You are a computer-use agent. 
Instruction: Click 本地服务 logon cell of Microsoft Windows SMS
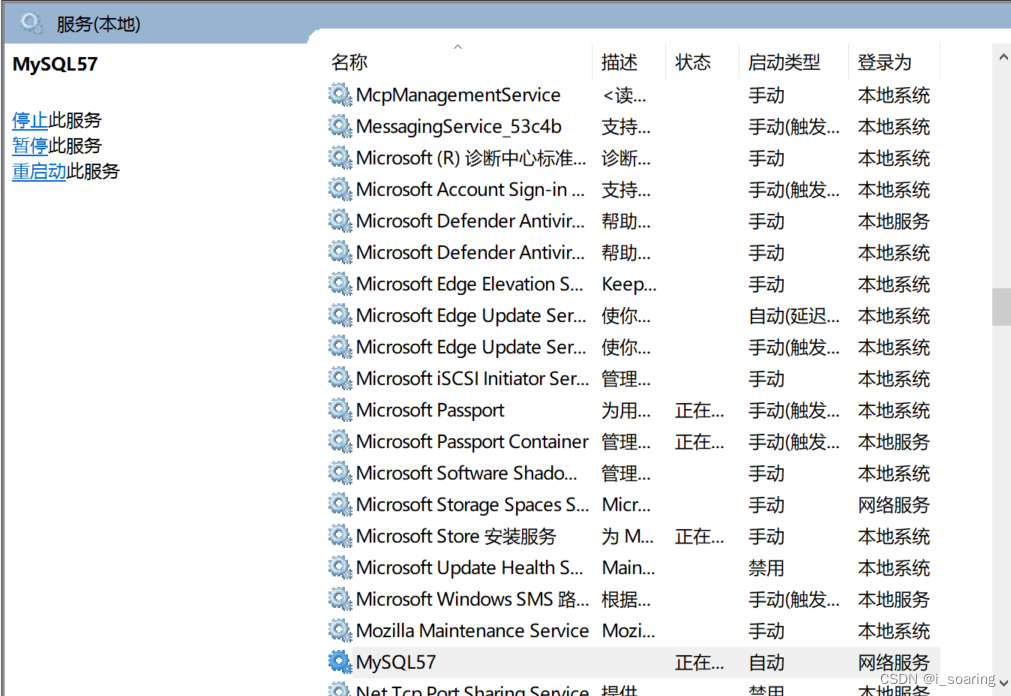pyautogui.click(x=894, y=599)
